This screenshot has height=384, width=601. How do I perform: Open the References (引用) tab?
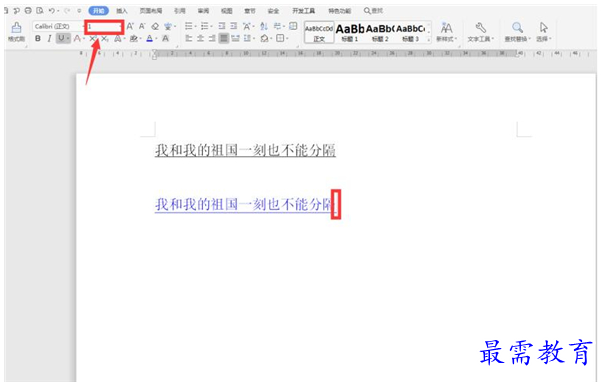(180, 11)
